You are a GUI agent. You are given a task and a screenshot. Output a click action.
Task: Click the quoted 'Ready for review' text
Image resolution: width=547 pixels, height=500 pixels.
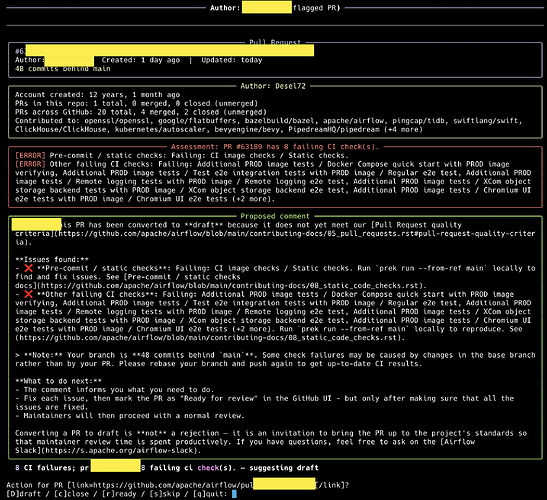point(219,398)
